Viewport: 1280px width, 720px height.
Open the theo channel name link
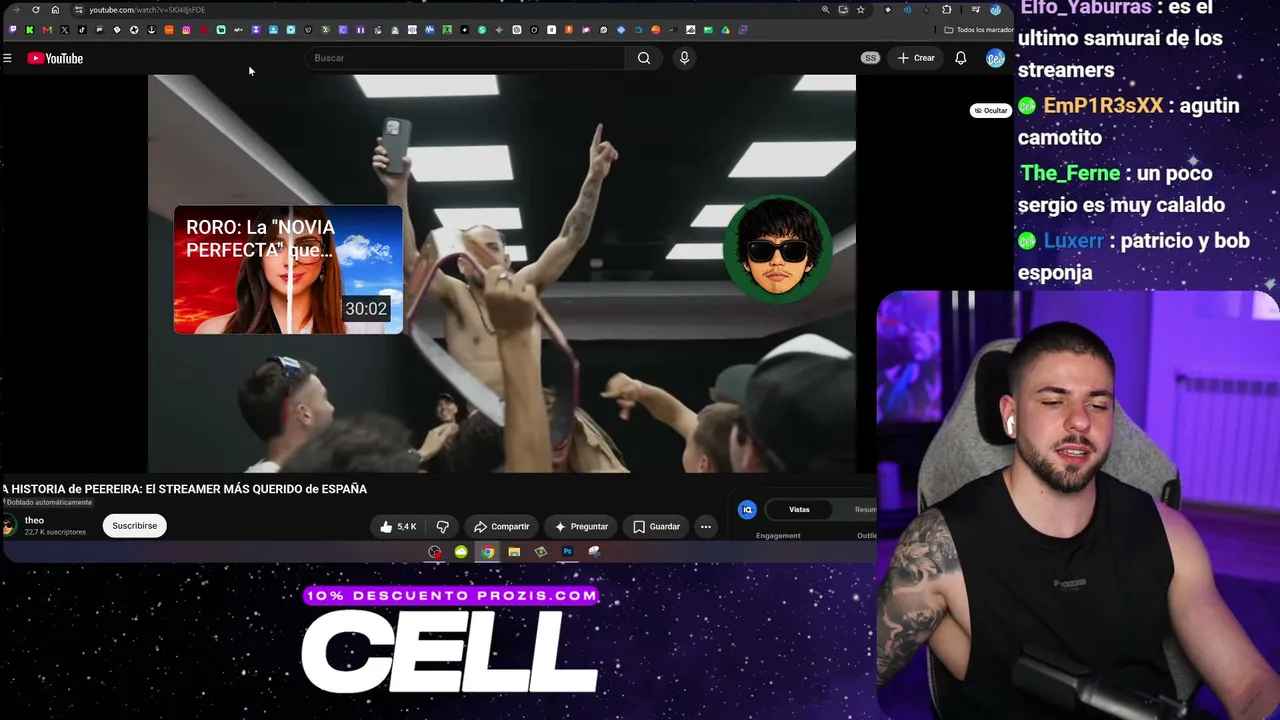point(34,520)
